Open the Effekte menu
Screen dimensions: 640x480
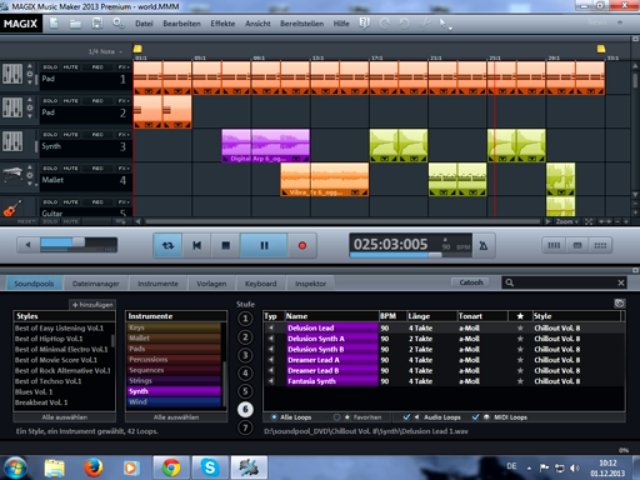coord(223,22)
